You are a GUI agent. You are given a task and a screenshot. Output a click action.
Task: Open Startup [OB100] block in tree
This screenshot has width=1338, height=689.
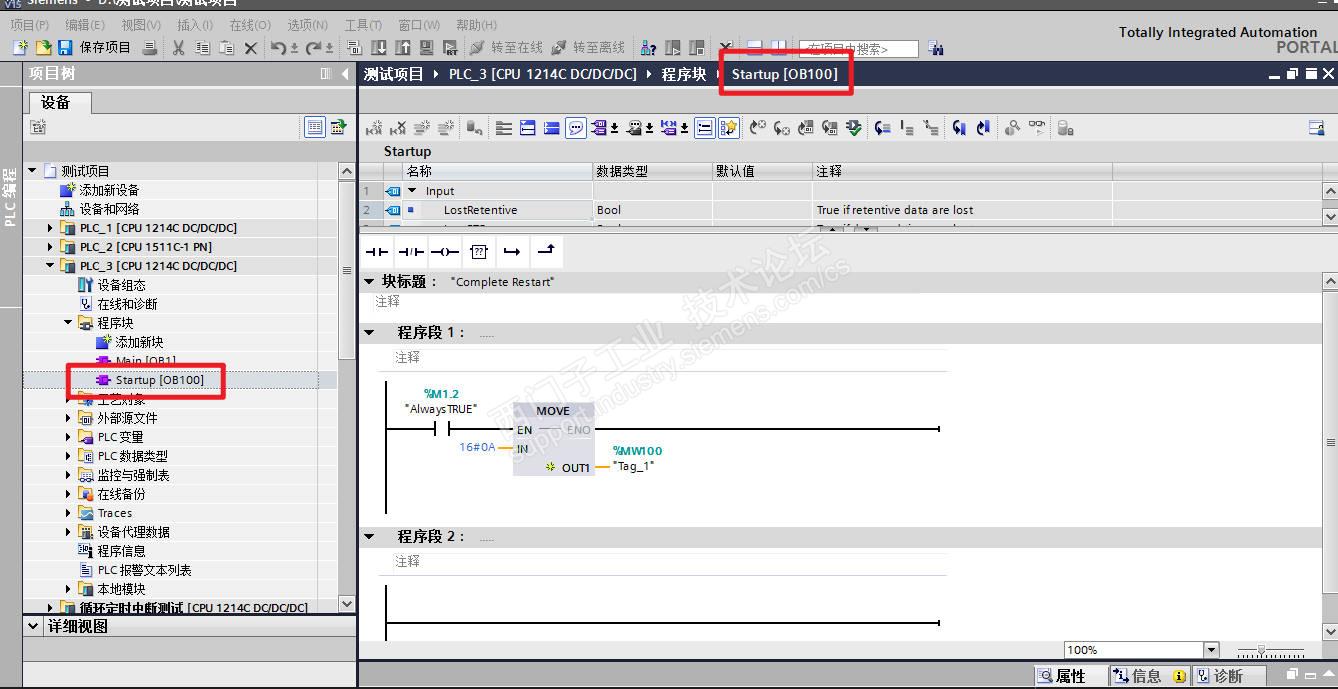click(159, 380)
